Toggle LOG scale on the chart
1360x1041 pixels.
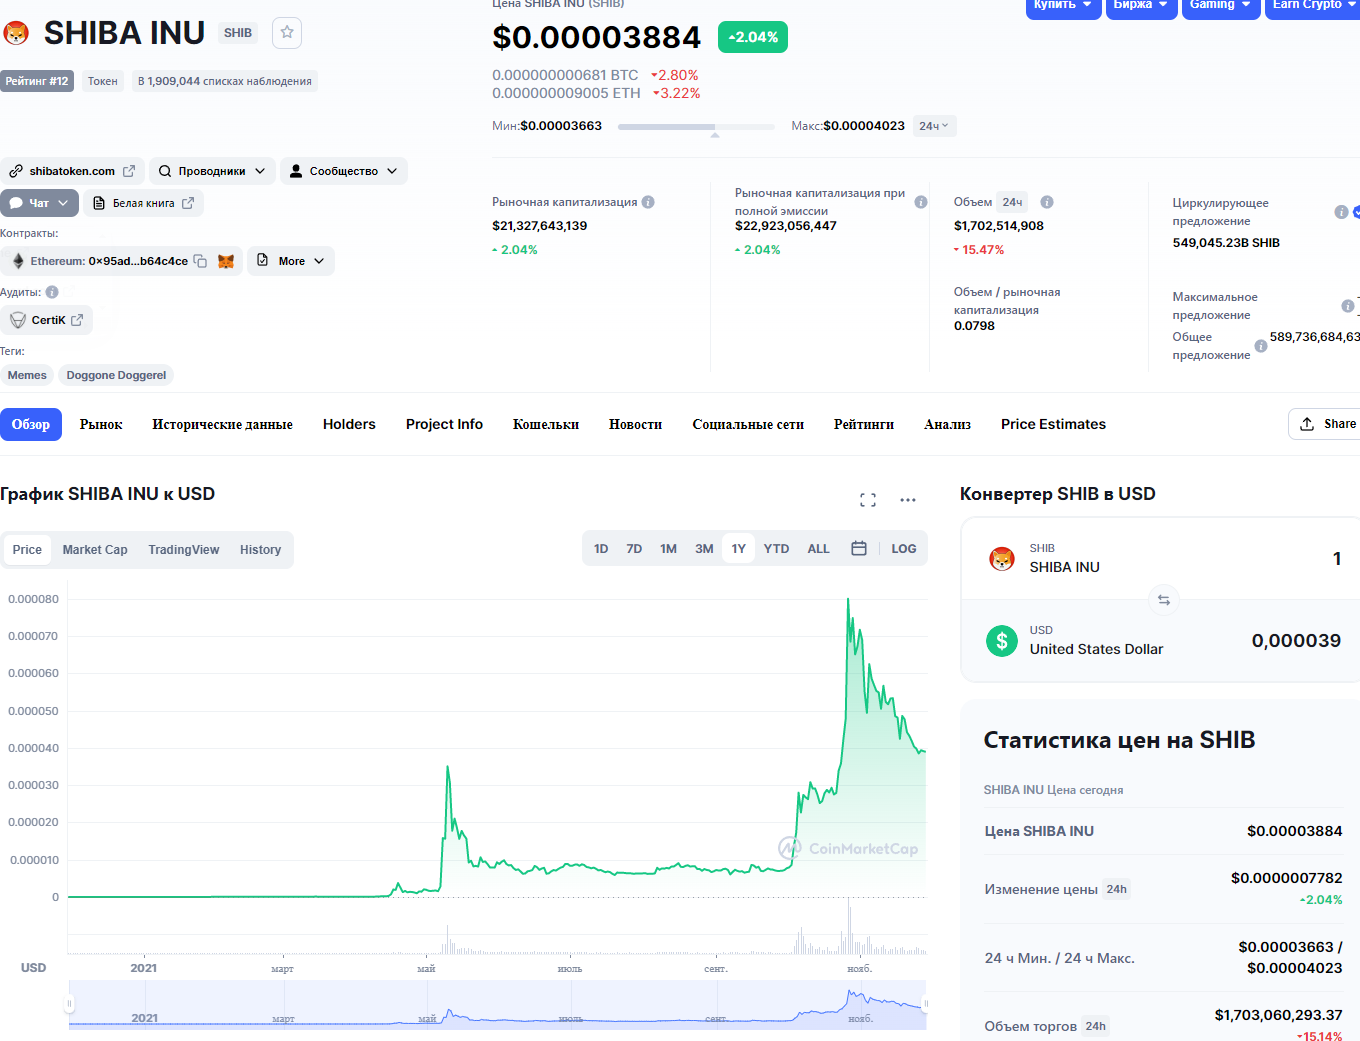(x=904, y=549)
